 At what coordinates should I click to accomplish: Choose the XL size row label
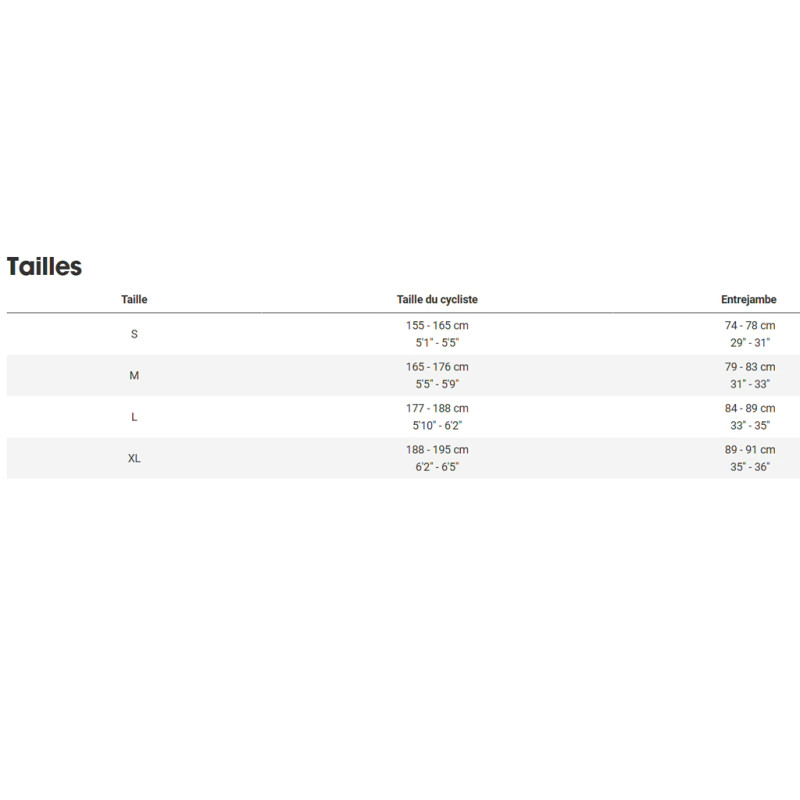pos(134,458)
